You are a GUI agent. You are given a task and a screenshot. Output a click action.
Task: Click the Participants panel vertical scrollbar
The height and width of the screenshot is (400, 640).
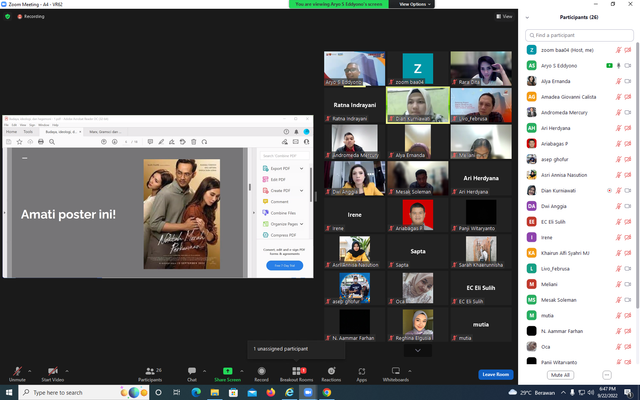tap(637, 176)
